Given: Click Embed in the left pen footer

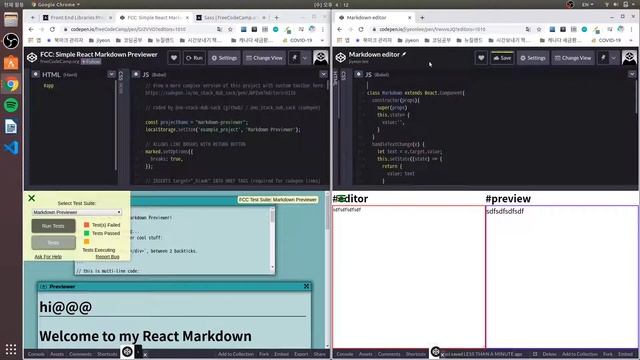Looking at the screenshot, I should click(x=282, y=354).
